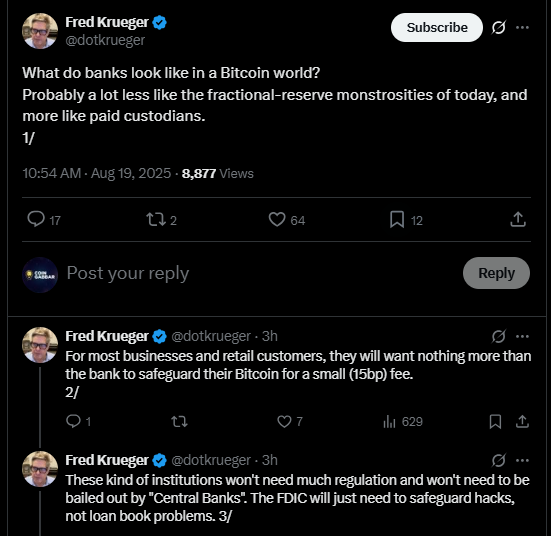Focus the Post your reply field
This screenshot has width=551, height=536.
[x=260, y=273]
